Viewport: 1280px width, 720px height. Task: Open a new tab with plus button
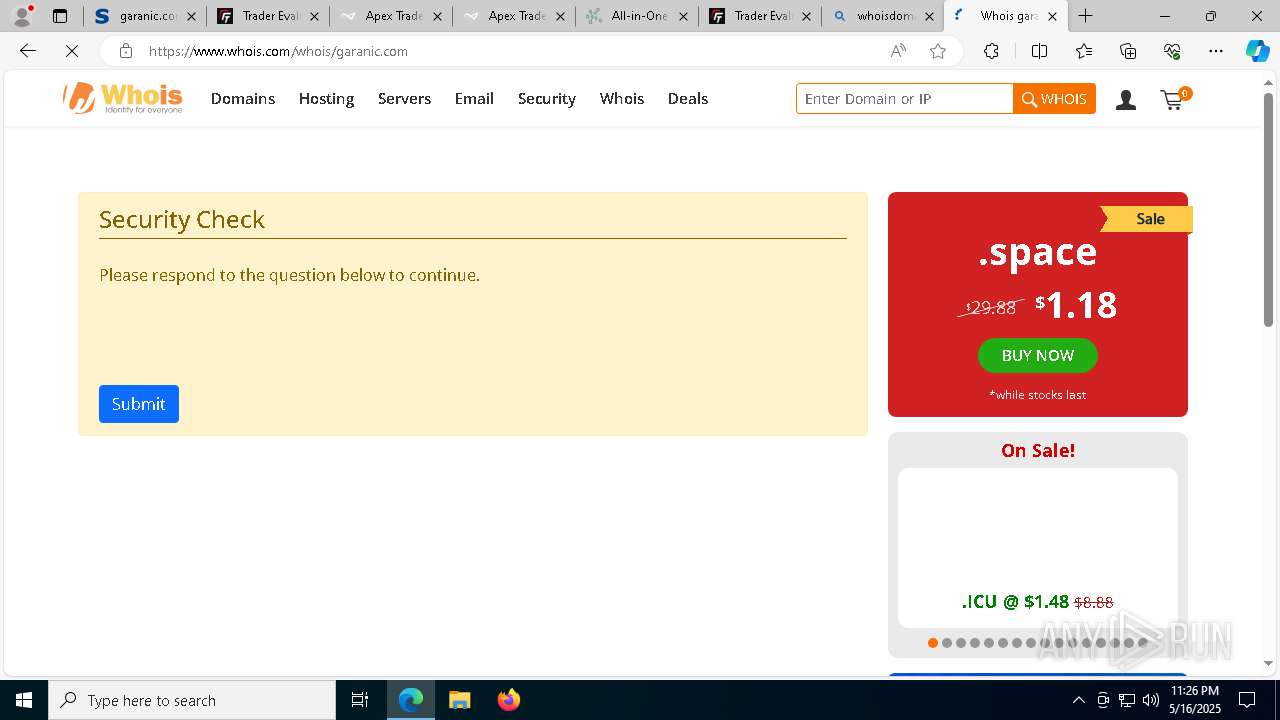[1086, 16]
